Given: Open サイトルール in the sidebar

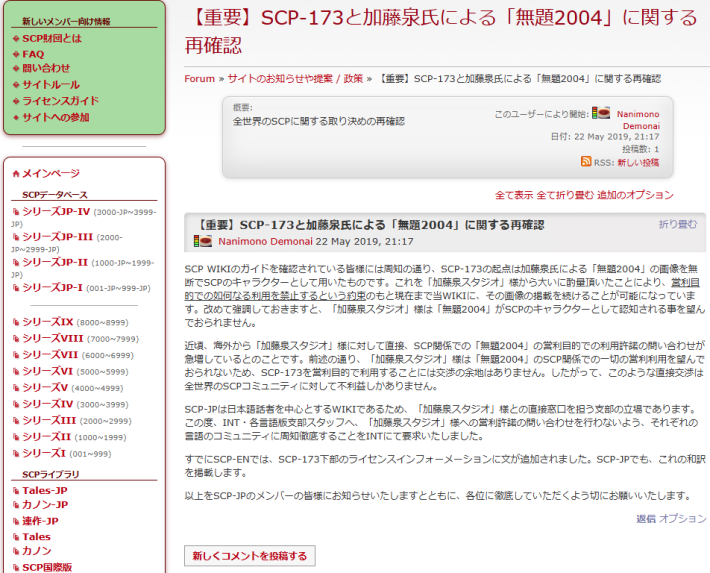Looking at the screenshot, I should pos(51,85).
